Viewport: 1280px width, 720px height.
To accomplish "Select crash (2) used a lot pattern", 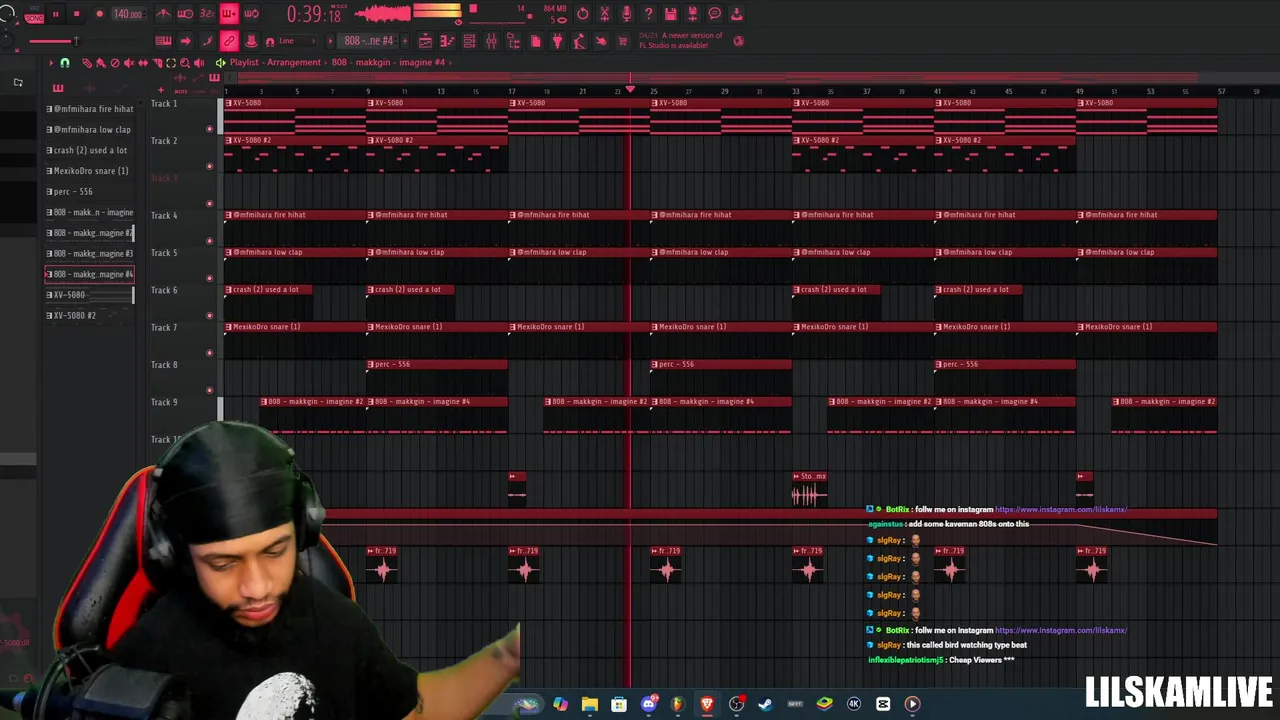I will point(90,150).
